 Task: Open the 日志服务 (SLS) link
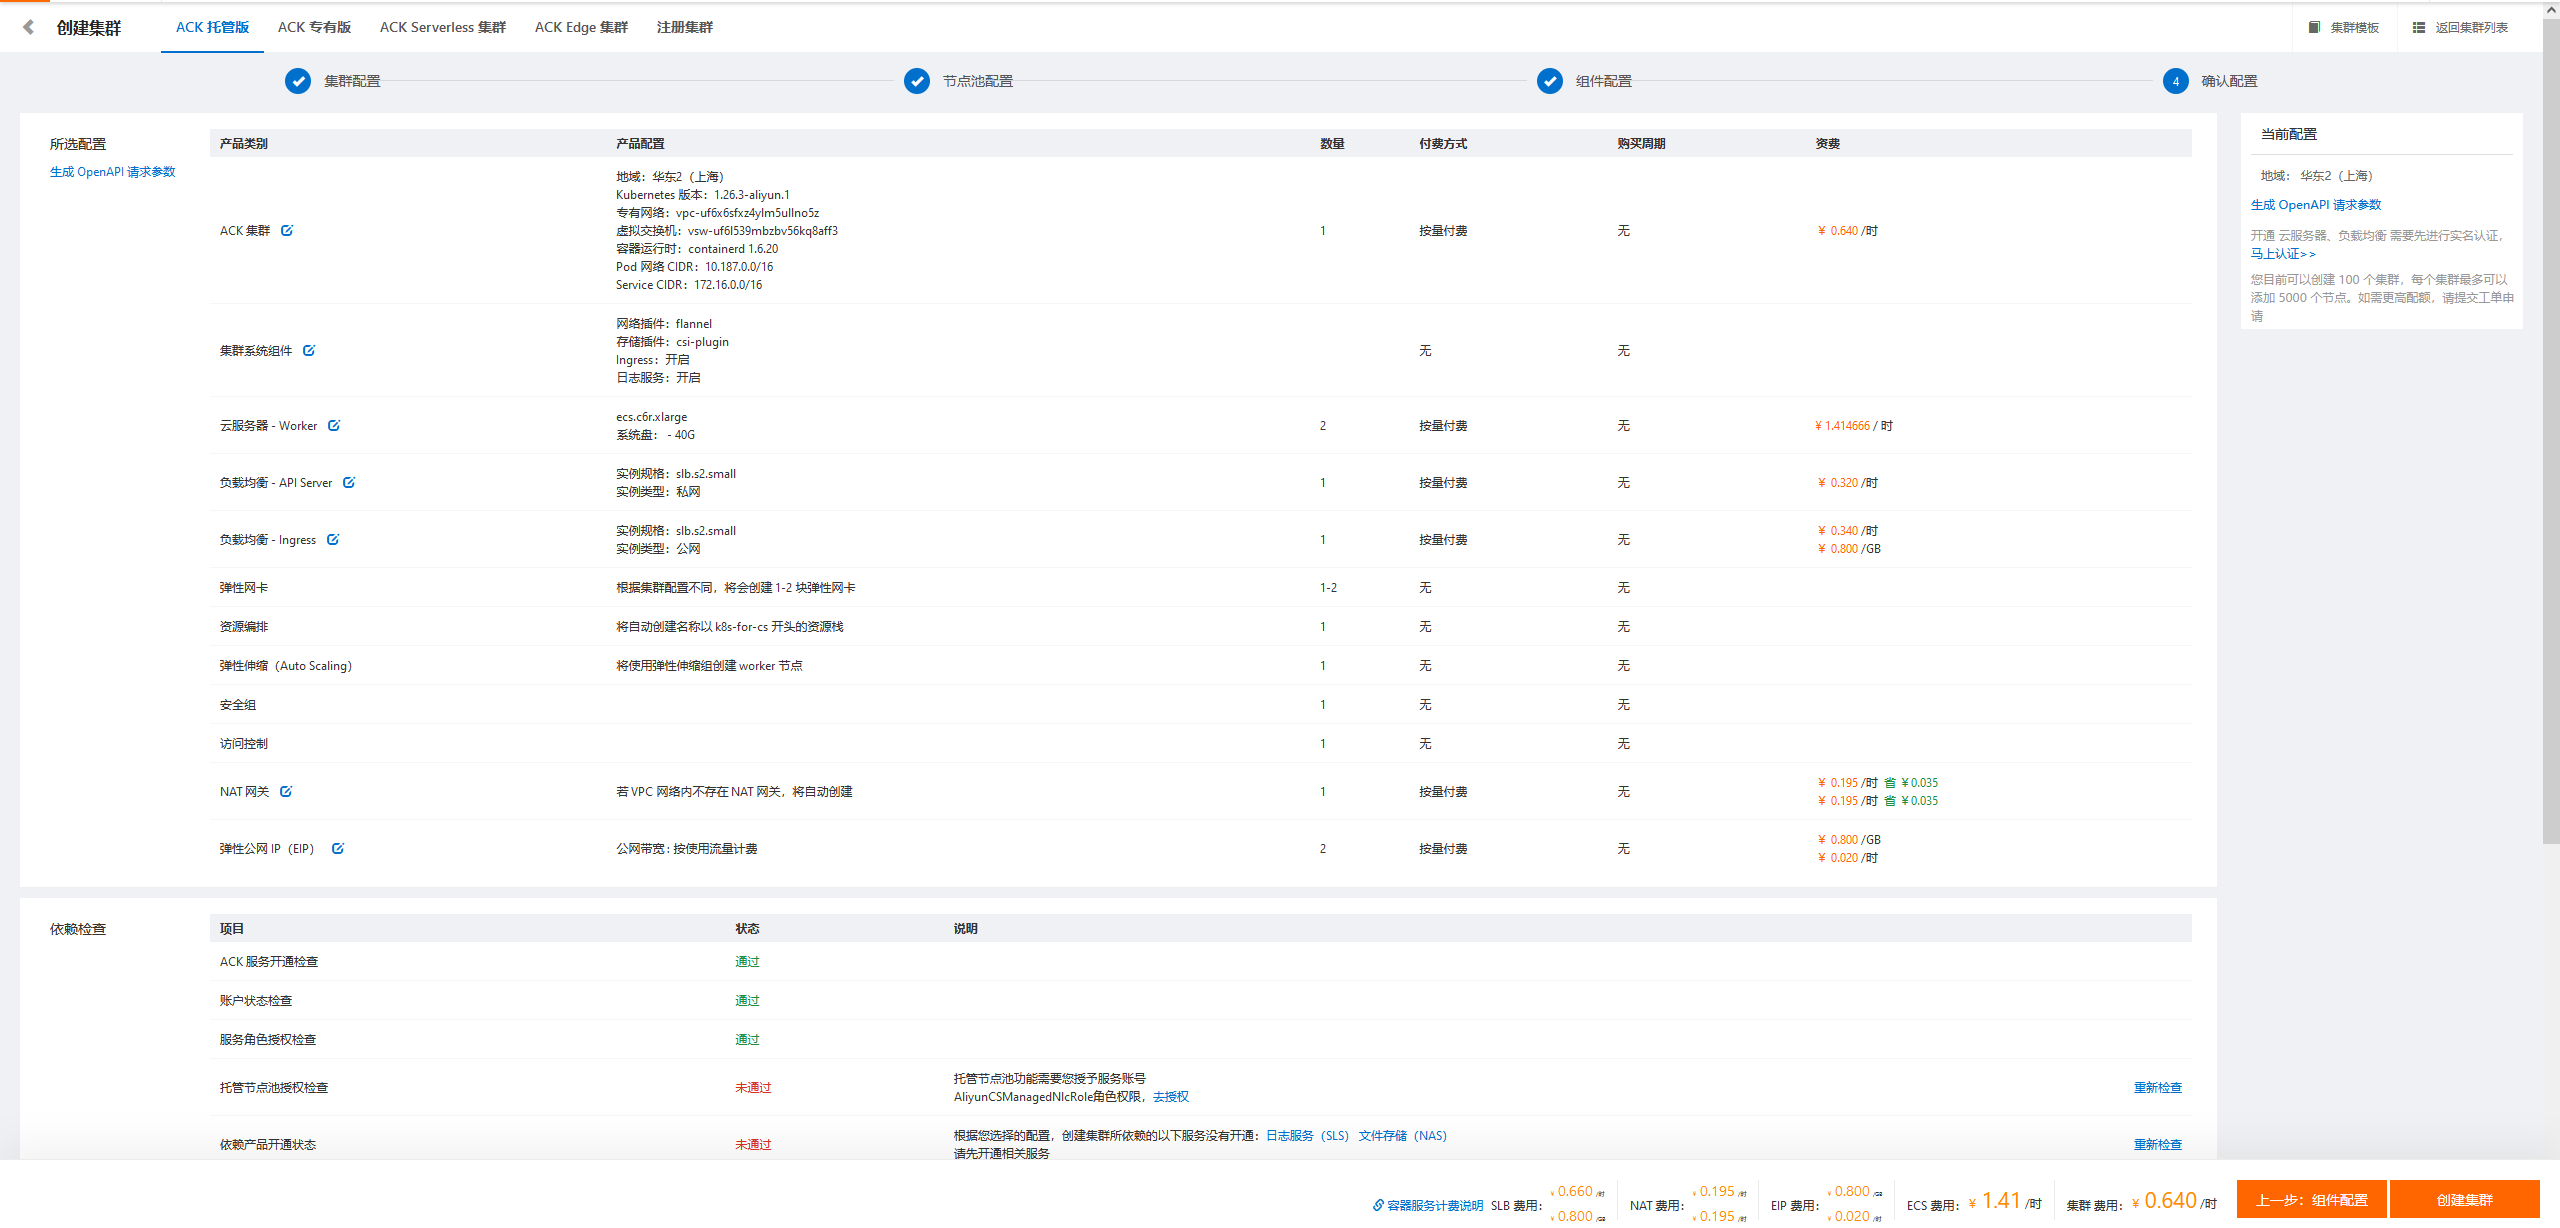(1307, 1136)
